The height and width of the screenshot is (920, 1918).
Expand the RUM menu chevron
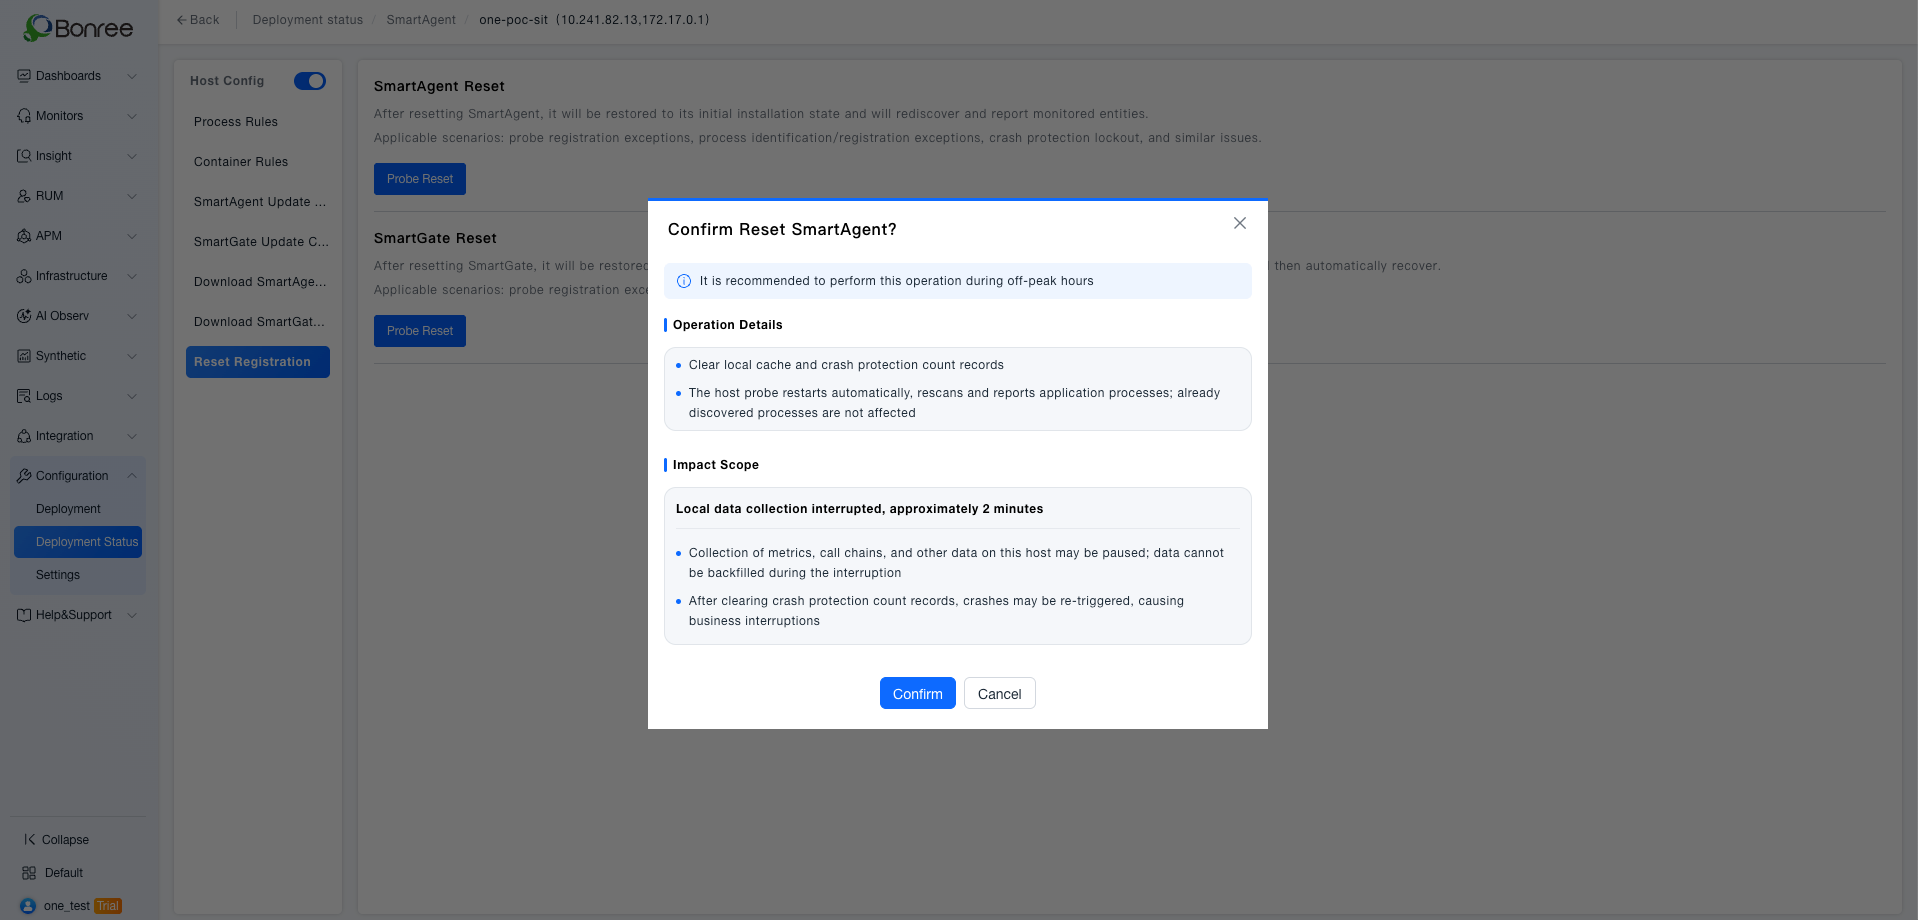pos(132,196)
